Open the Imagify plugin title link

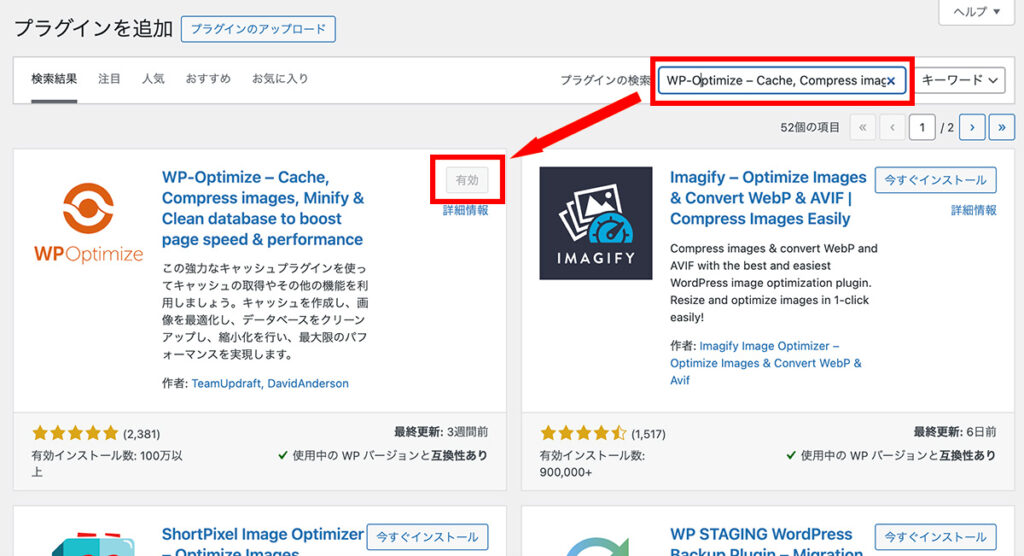coord(768,198)
